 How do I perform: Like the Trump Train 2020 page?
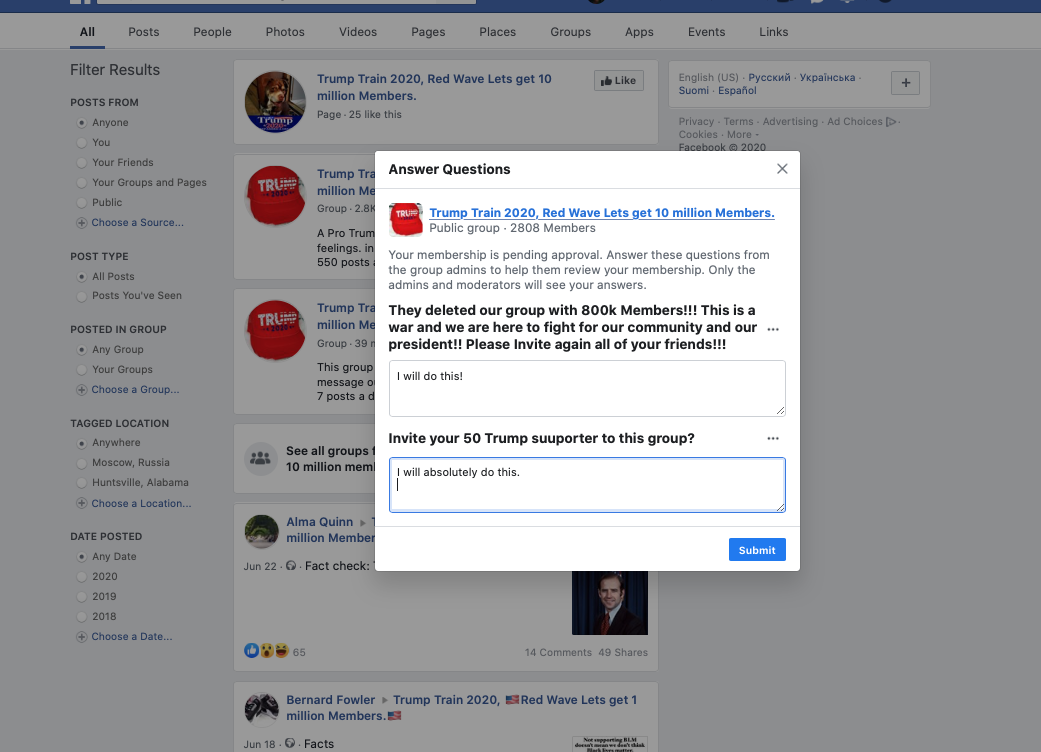point(618,81)
